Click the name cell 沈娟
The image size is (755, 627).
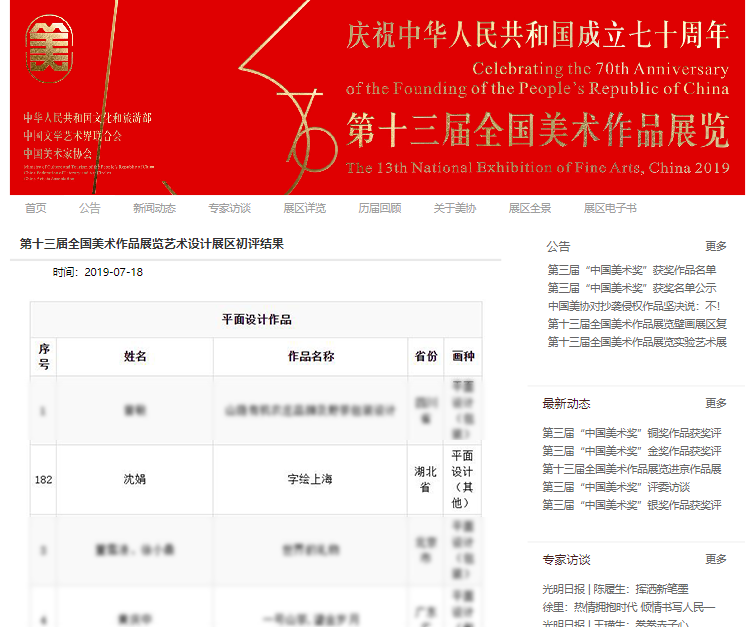pyautogui.click(x=135, y=479)
